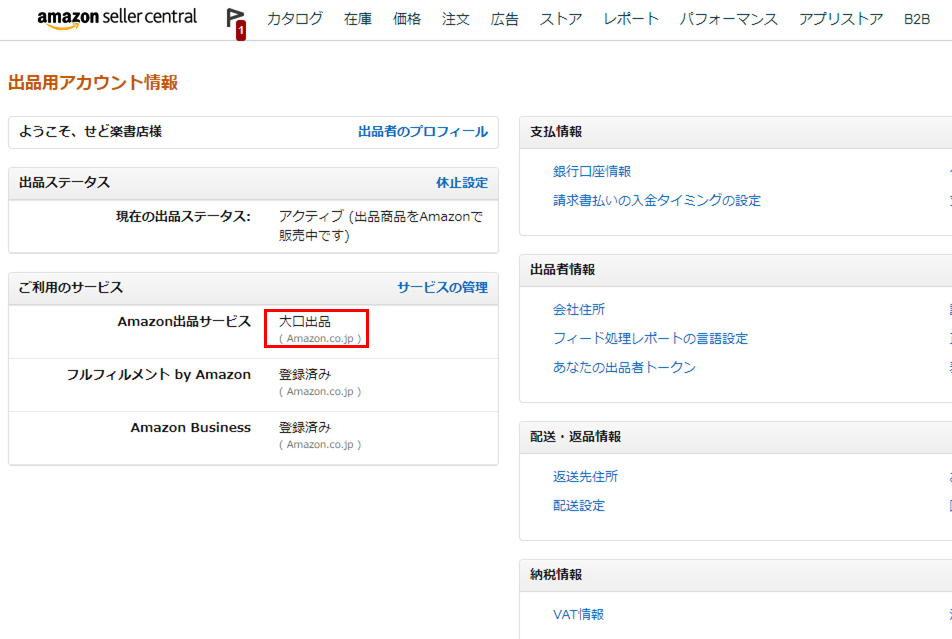The height and width of the screenshot is (639, 952).
Task: Open the 休止設定 link
Action: [x=462, y=182]
